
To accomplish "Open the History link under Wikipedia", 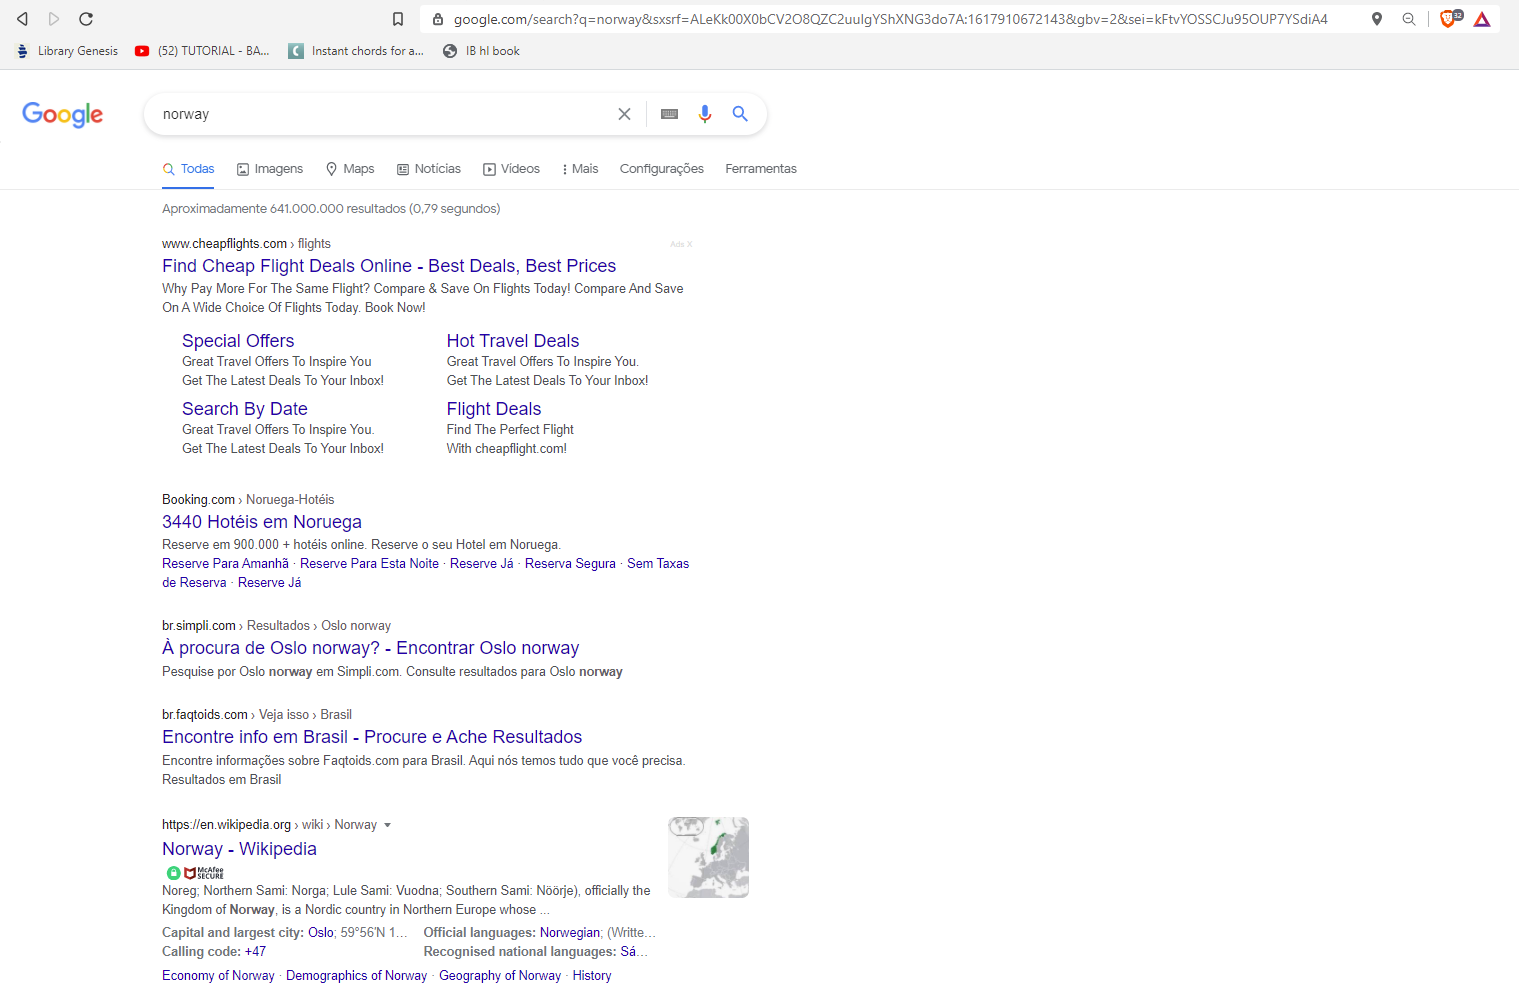I will (592, 976).
